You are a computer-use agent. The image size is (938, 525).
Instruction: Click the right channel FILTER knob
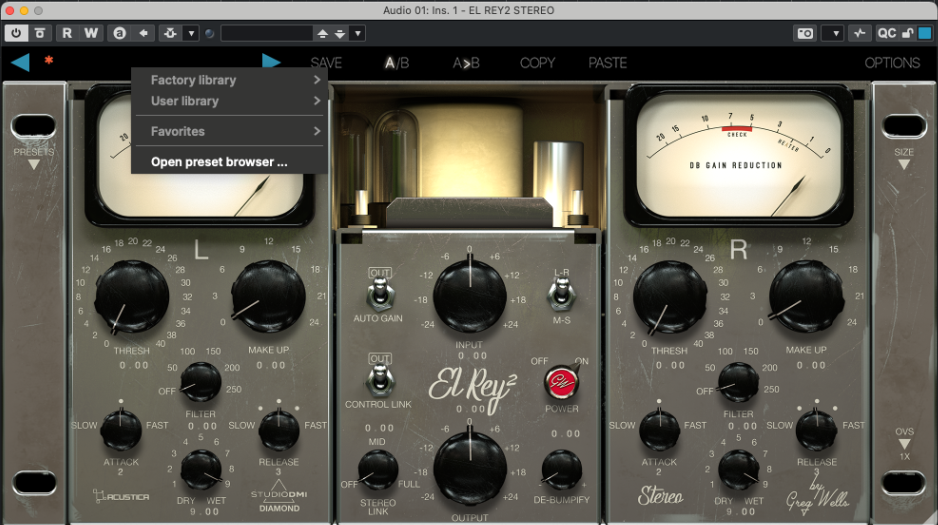[738, 382]
